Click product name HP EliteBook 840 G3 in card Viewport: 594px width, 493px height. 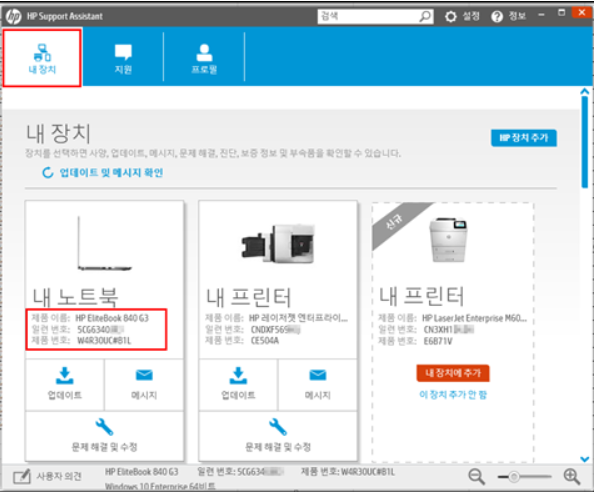click(112, 318)
